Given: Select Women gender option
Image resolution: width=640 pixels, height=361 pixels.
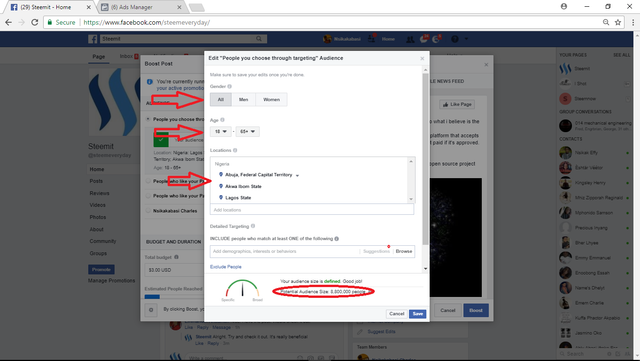Looking at the screenshot, I should click(x=271, y=99).
